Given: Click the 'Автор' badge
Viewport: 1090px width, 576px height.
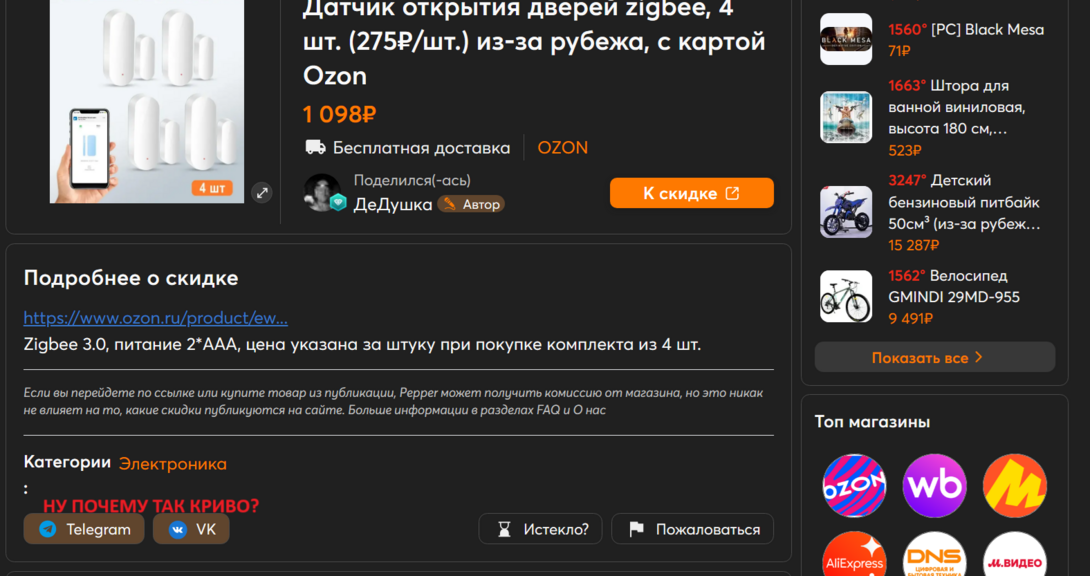Looking at the screenshot, I should tap(471, 204).
